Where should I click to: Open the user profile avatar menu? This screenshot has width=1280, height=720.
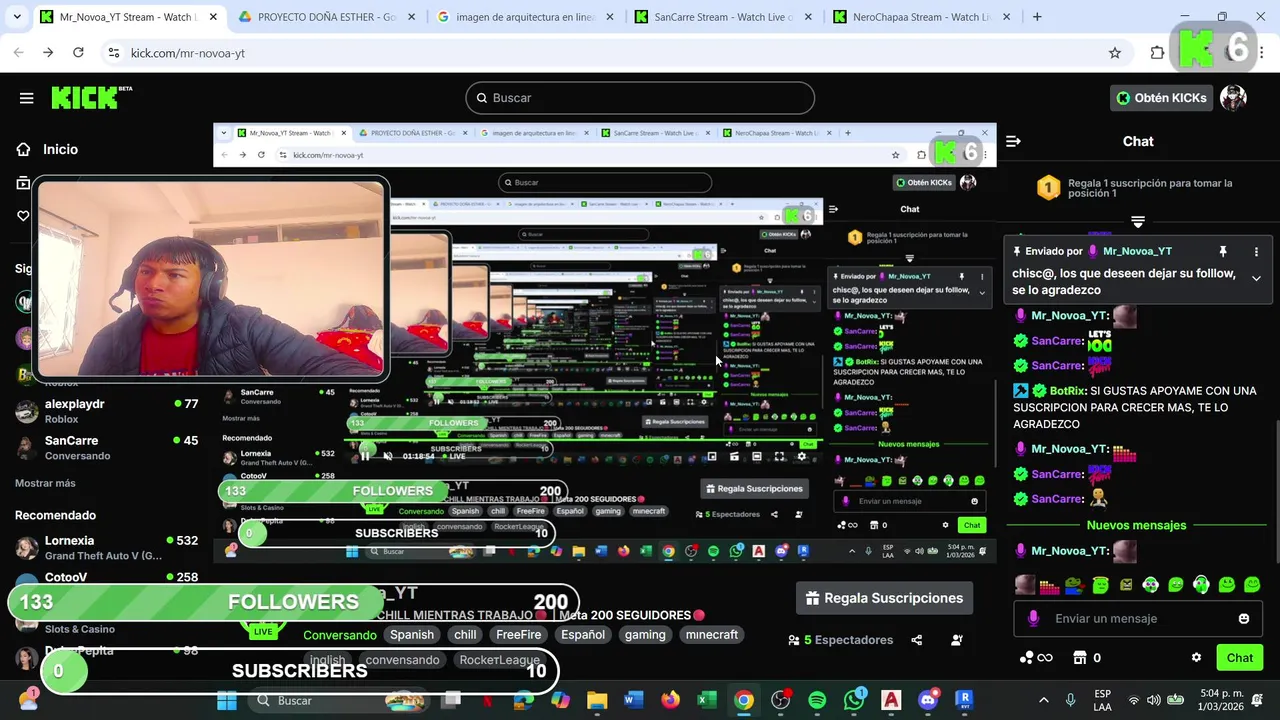(1233, 98)
